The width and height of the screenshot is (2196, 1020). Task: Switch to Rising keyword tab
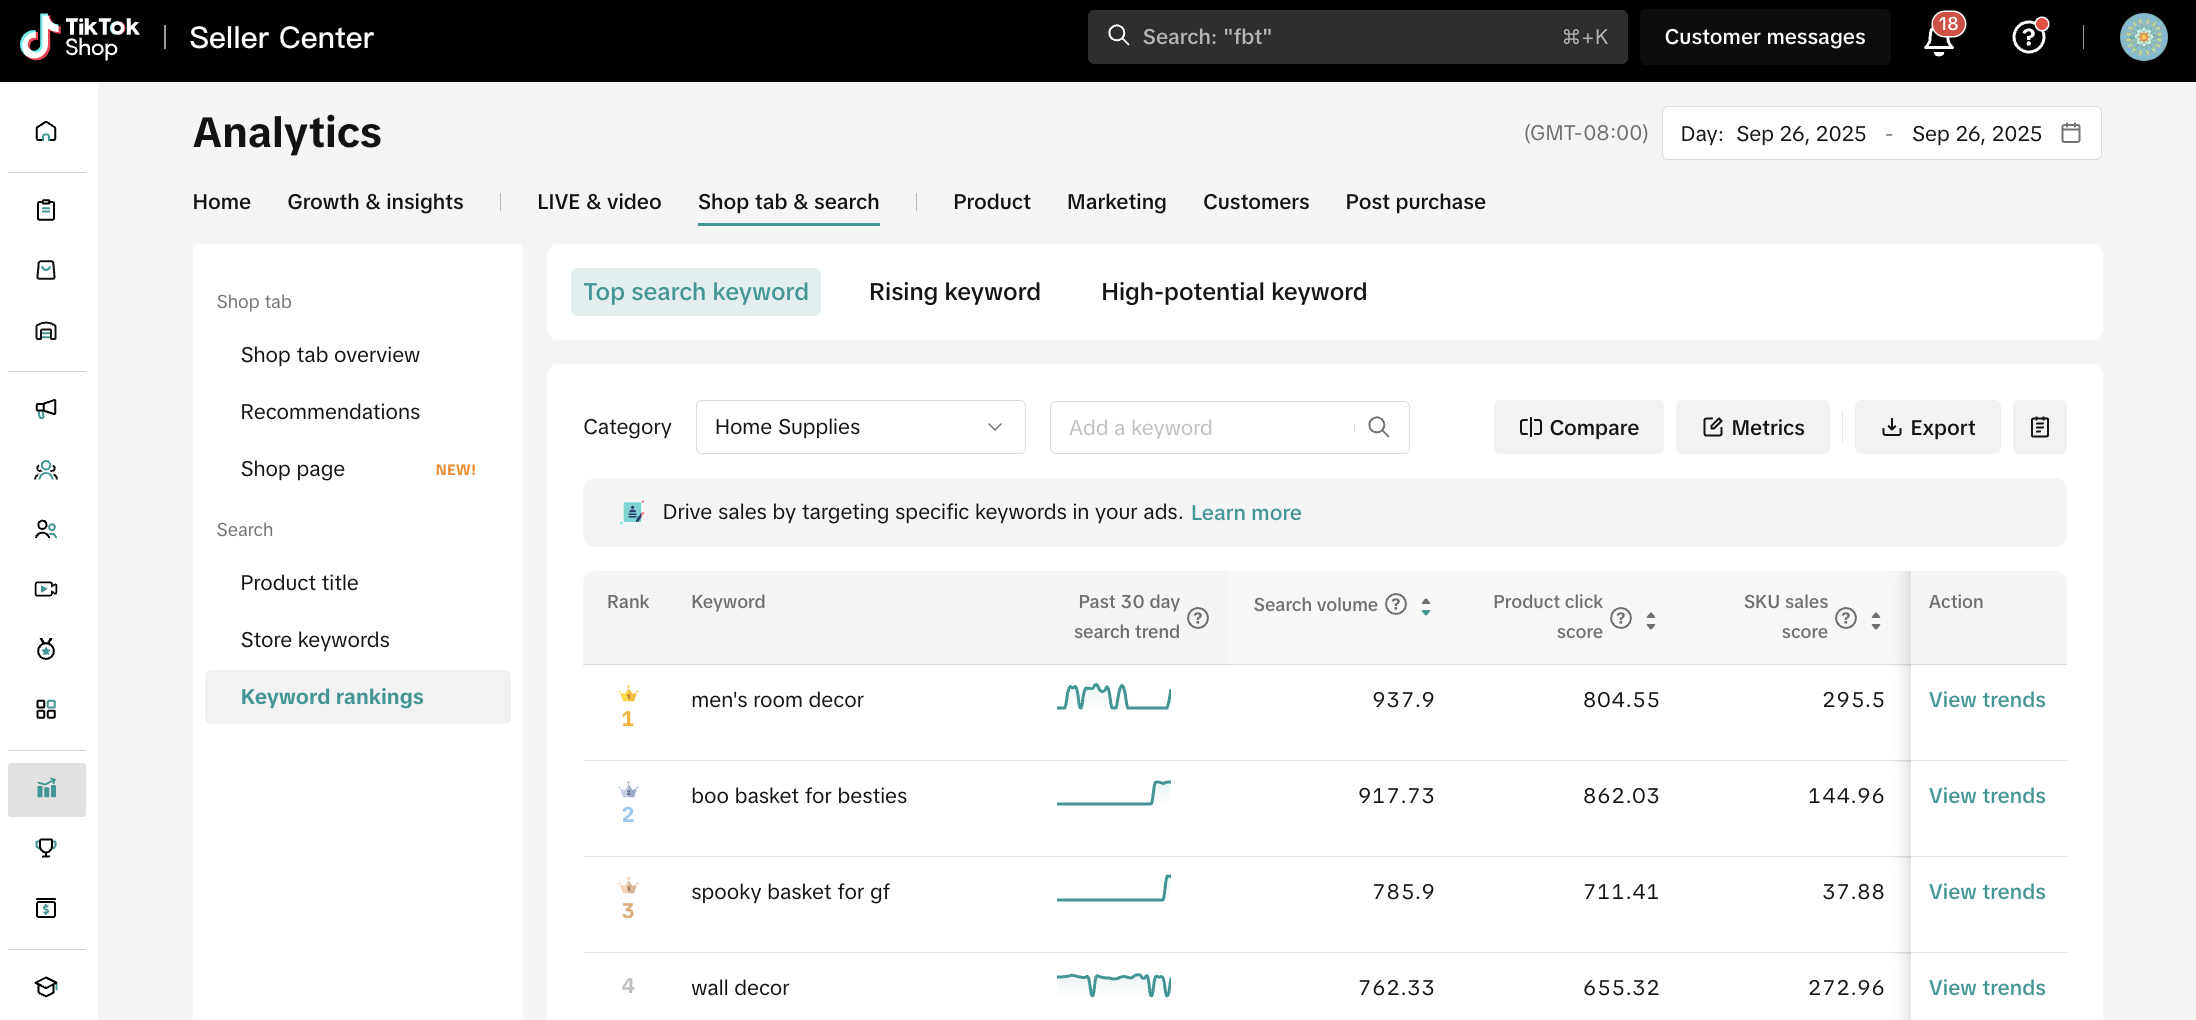tap(954, 292)
